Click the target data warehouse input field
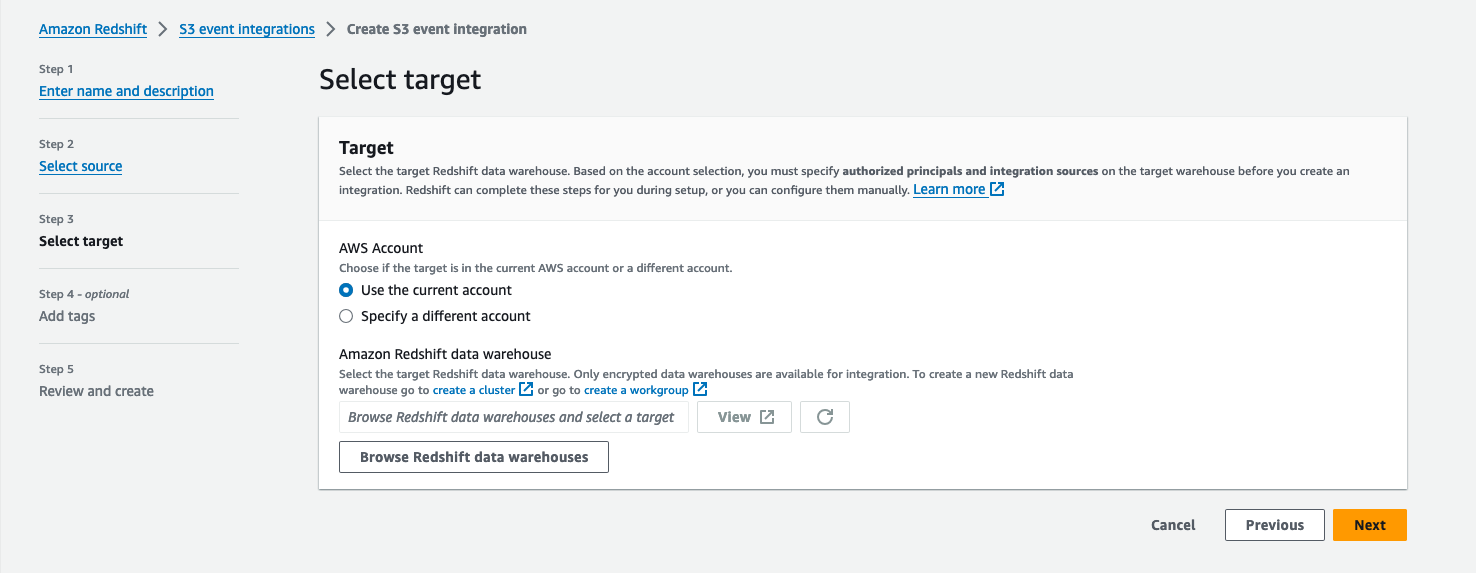1476x573 pixels. [513, 417]
